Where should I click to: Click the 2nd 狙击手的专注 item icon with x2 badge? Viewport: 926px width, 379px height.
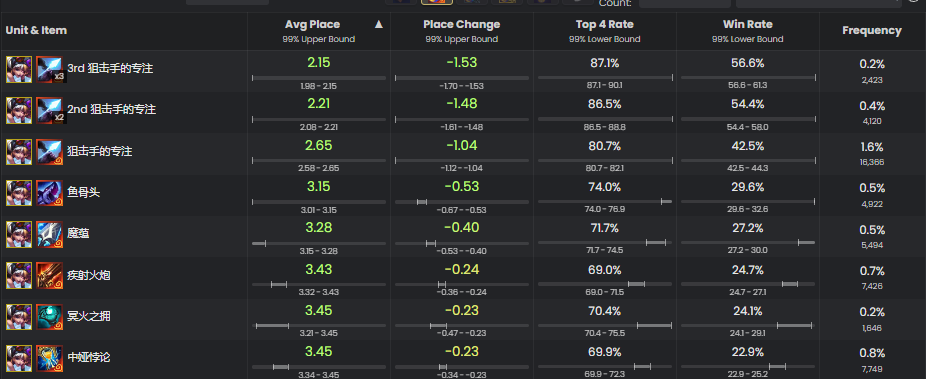(x=50, y=110)
